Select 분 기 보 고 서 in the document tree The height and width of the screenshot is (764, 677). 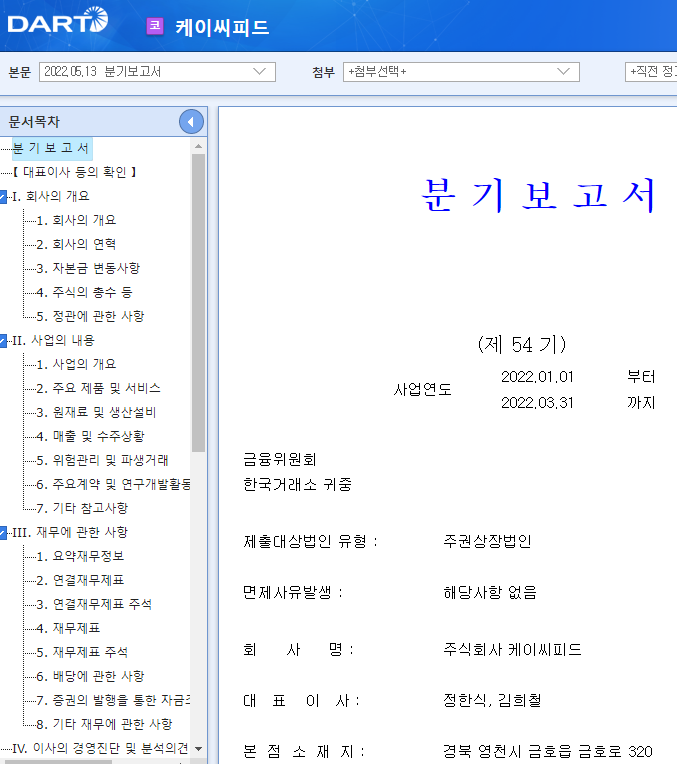click(x=52, y=148)
